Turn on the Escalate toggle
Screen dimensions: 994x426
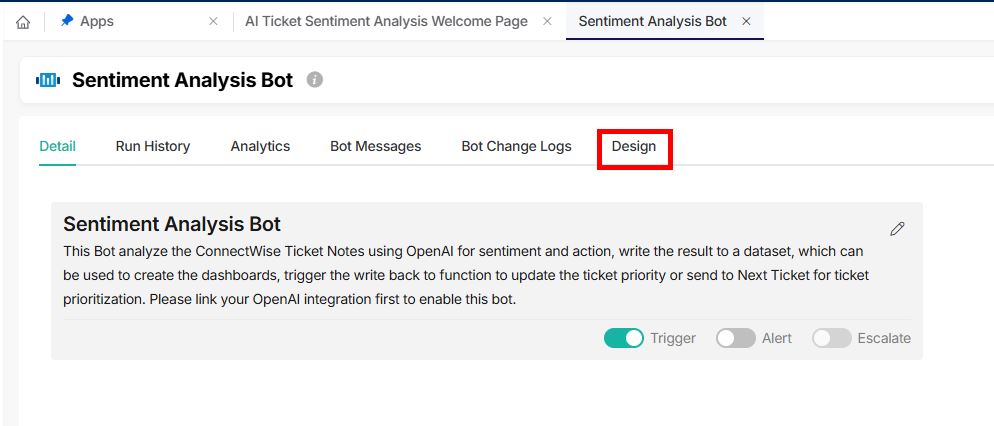[x=832, y=339]
